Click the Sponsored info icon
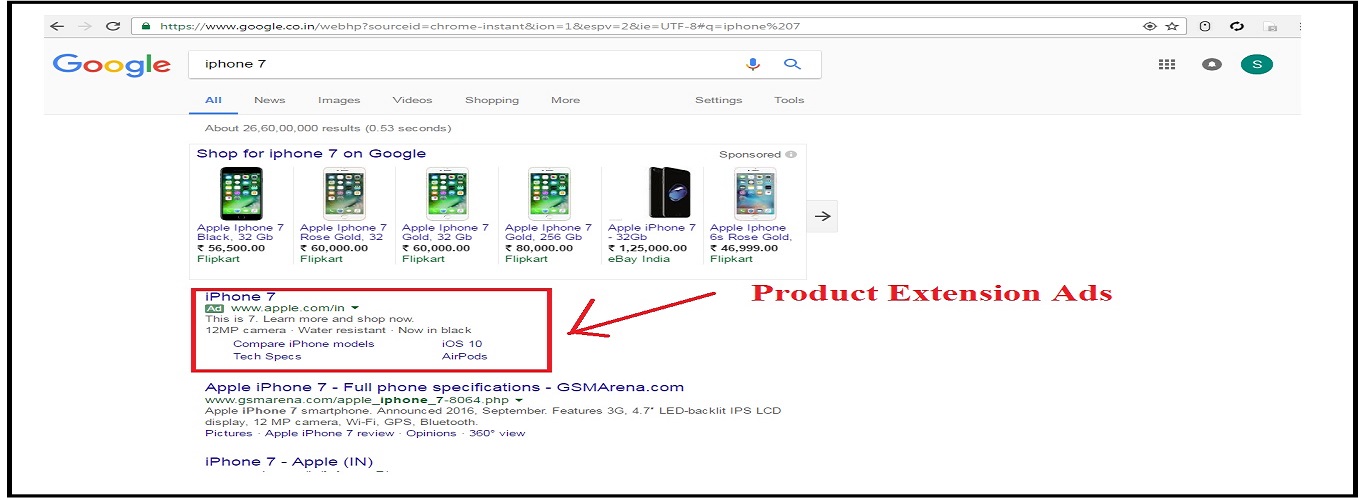 tap(791, 155)
